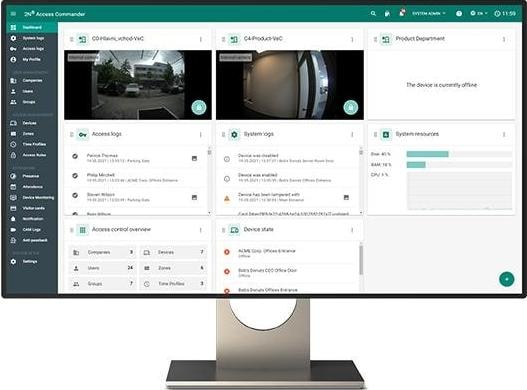Open Time Profiles sidebar clock icon
The width and height of the screenshot is (527, 390).
pos(13,144)
